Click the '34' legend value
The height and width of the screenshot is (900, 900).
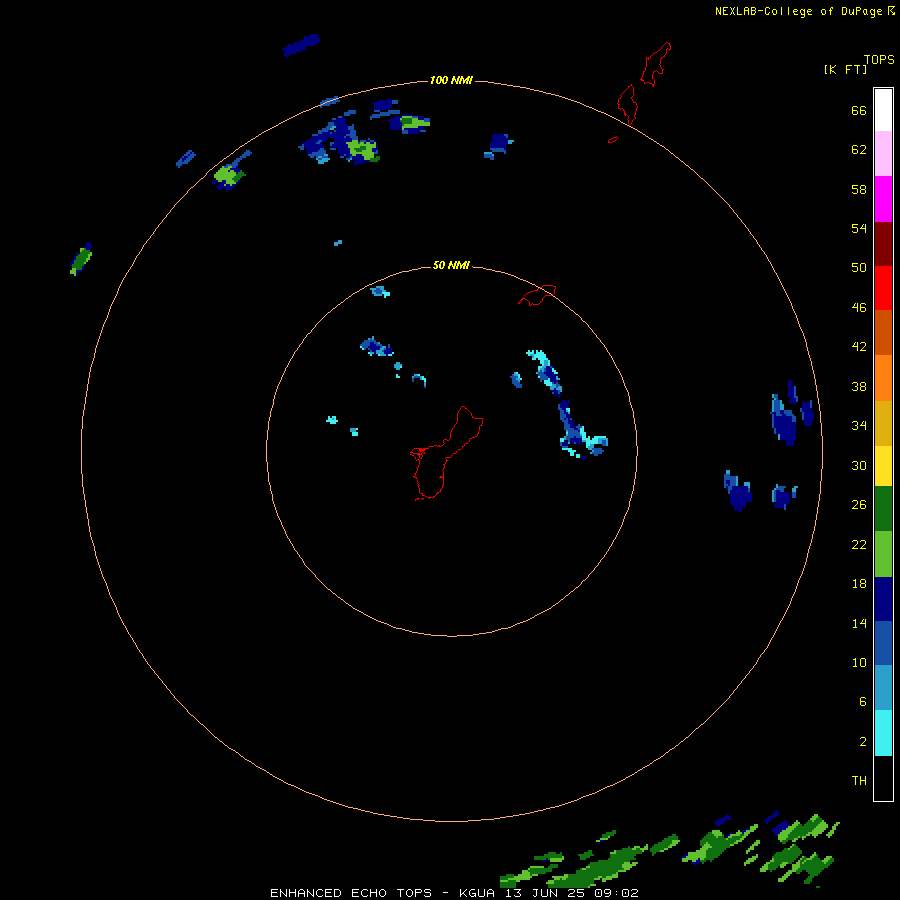click(x=859, y=426)
